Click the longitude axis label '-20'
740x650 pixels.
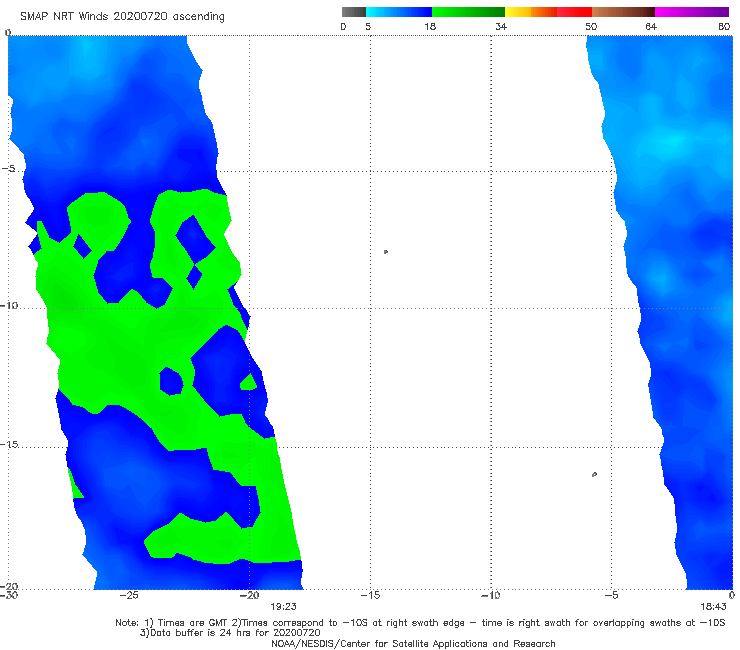[x=250, y=595]
